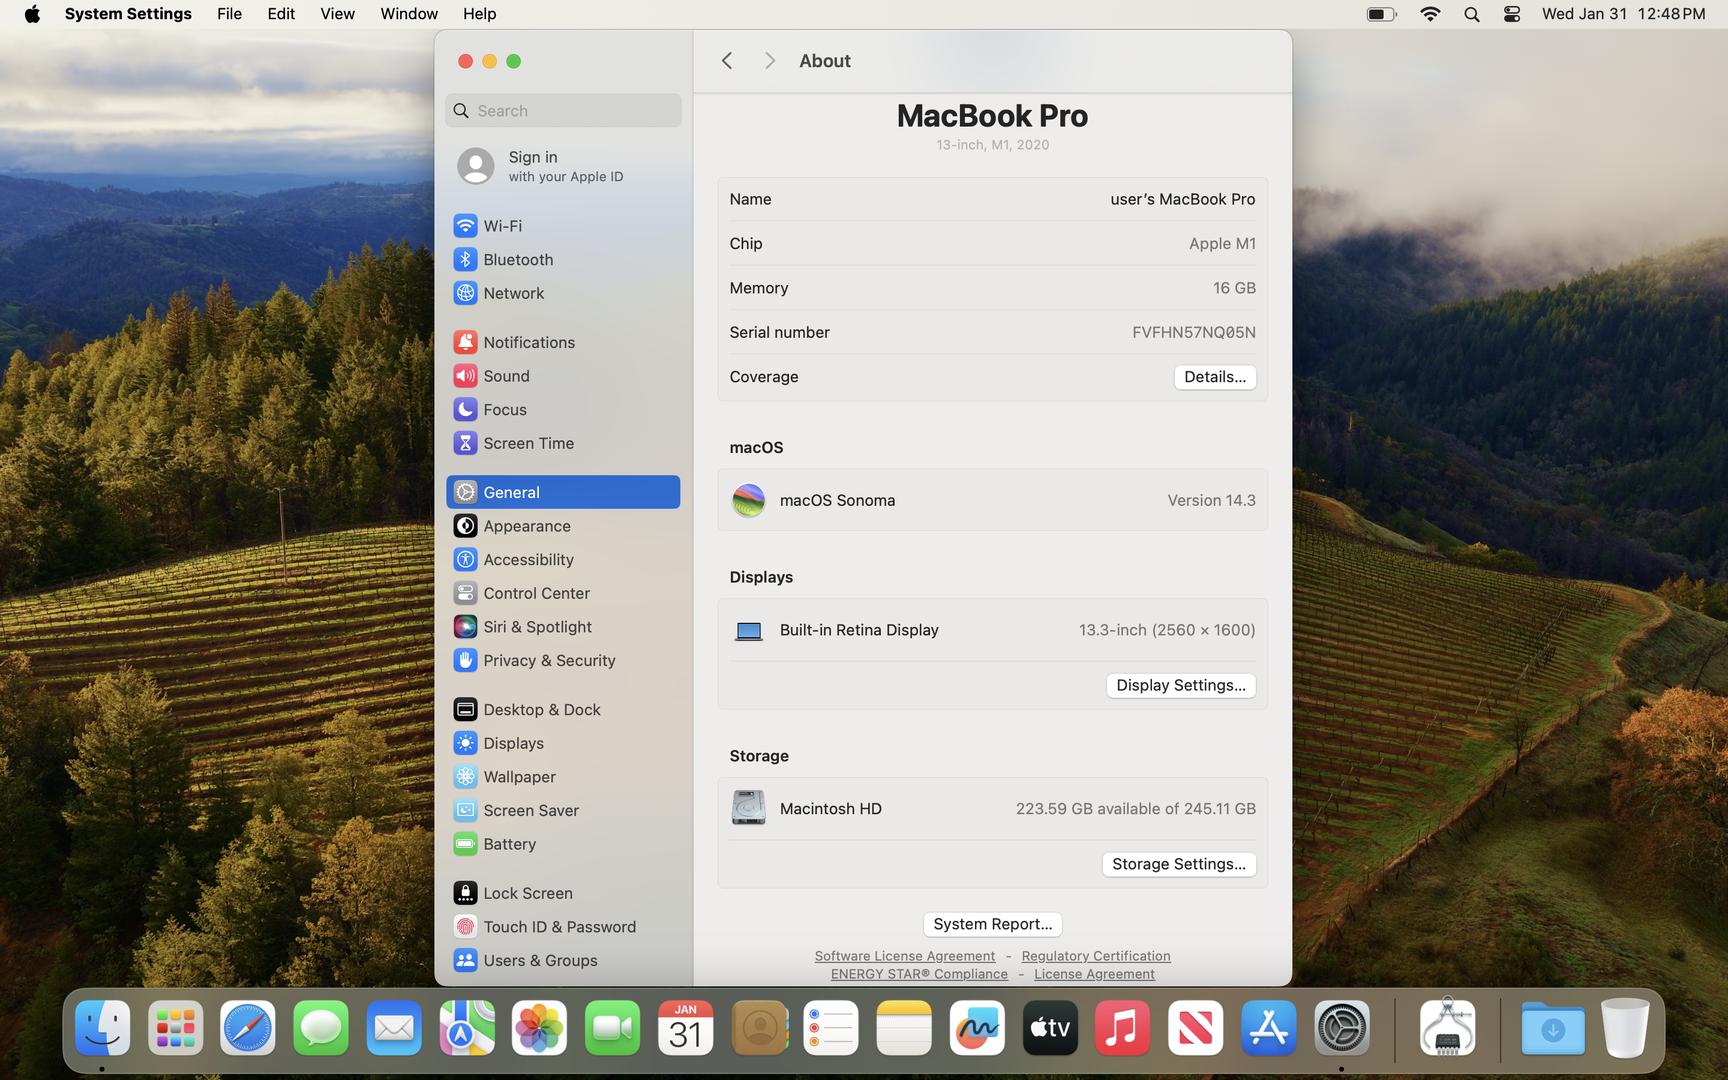Screen dimensions: 1728x1080
Task: Open Regulatory Certification link
Action: (x=1095, y=956)
